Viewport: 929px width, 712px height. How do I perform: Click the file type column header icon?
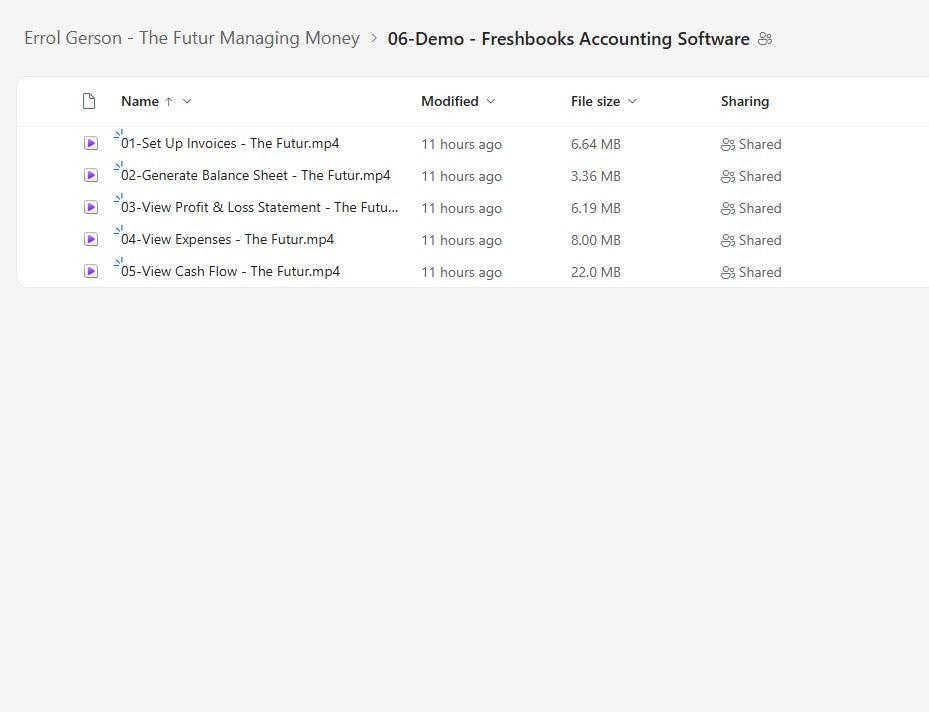[89, 101]
